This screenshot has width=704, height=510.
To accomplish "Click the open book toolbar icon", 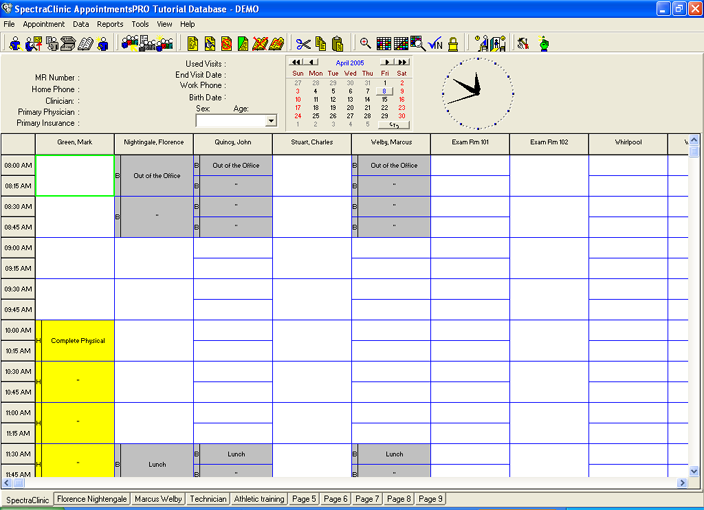I will click(x=85, y=44).
